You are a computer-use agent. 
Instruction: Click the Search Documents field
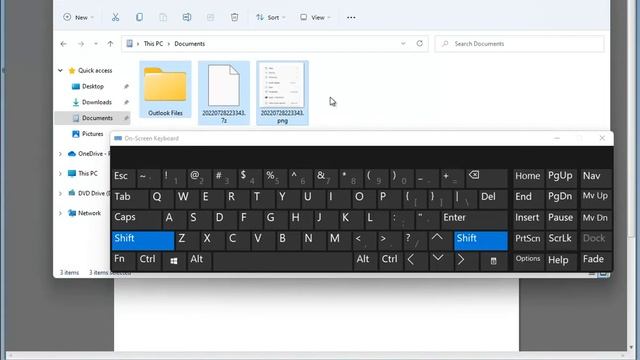point(519,44)
